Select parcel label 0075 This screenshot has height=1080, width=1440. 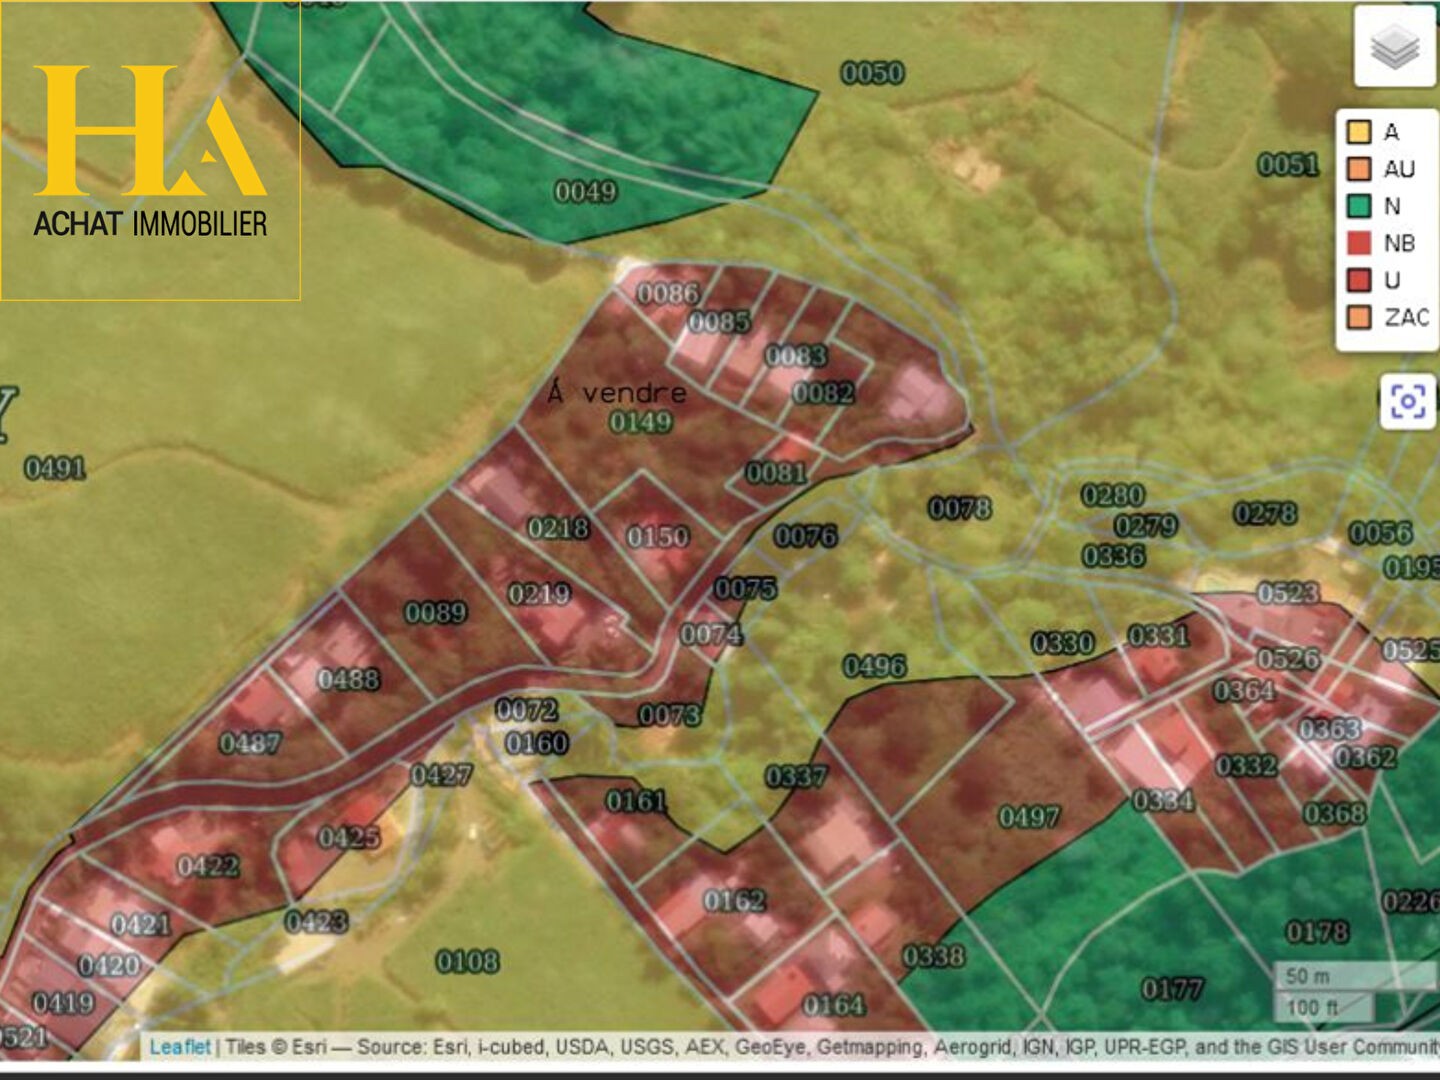point(745,588)
